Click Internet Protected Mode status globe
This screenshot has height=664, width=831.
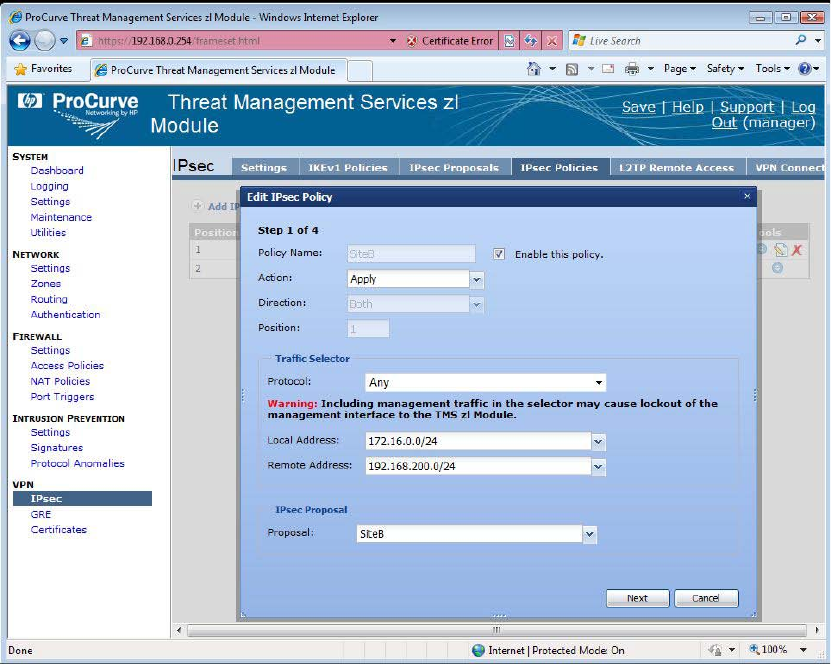[x=478, y=650]
